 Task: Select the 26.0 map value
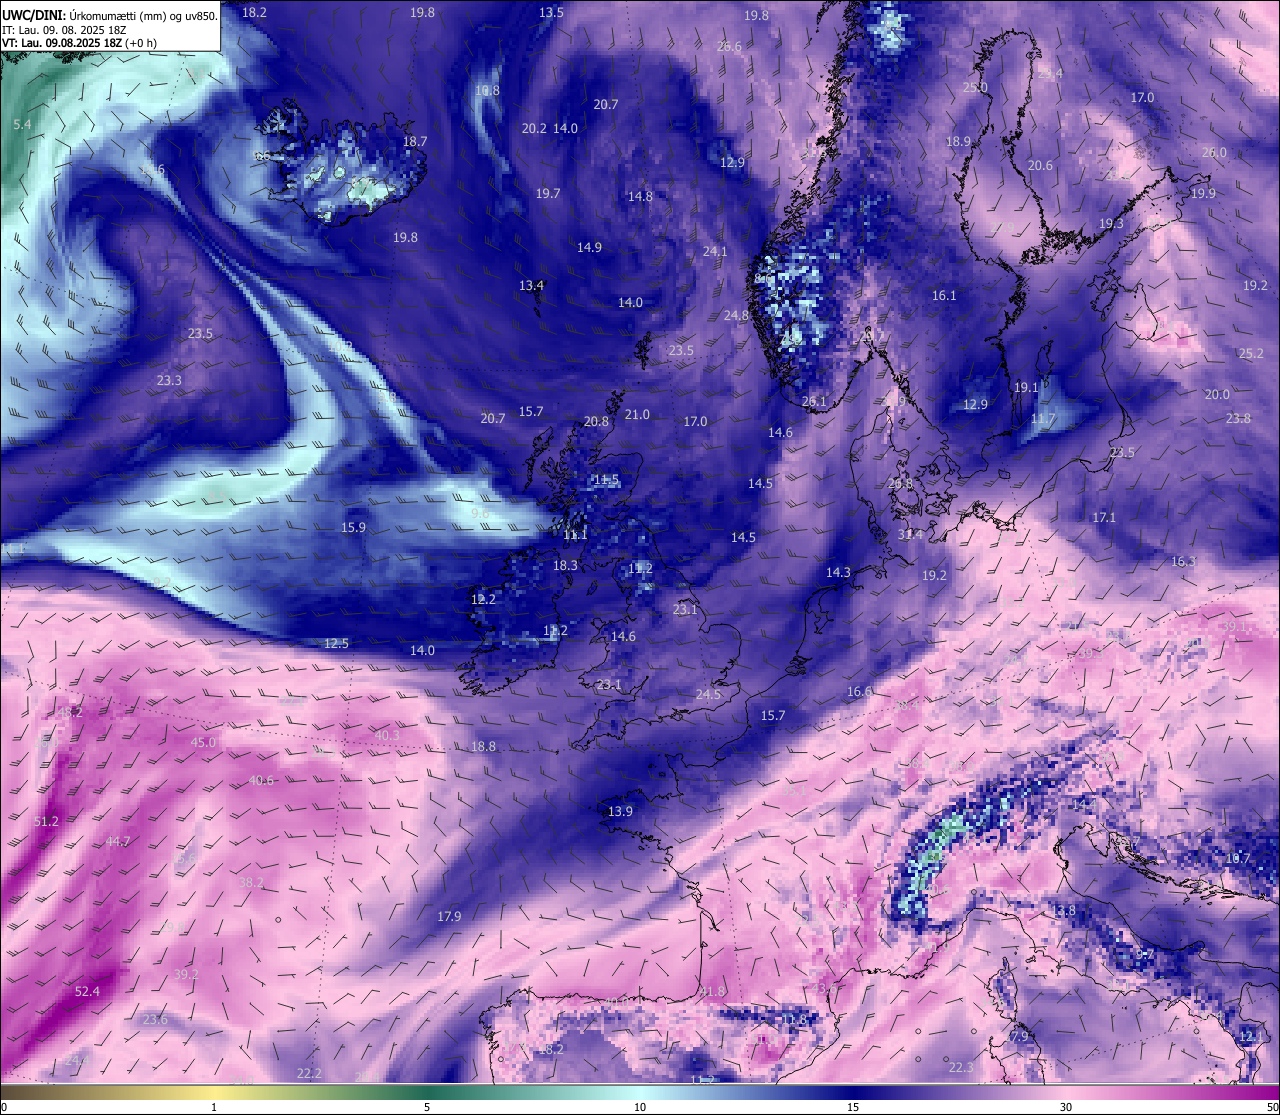pos(1214,152)
